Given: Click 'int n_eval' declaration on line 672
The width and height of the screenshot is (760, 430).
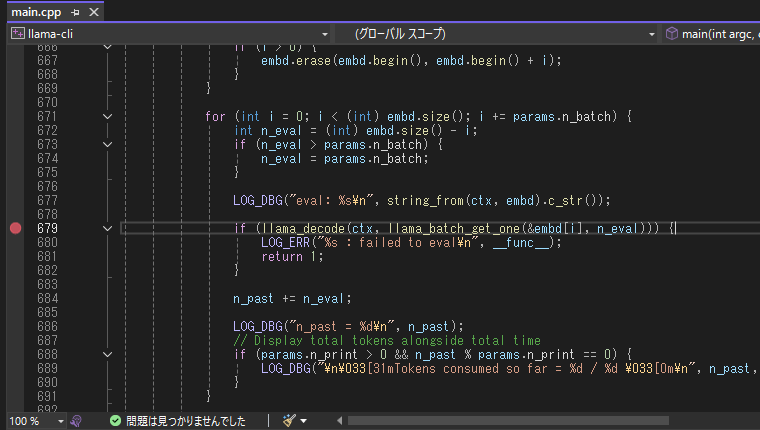Looking at the screenshot, I should pos(268,130).
